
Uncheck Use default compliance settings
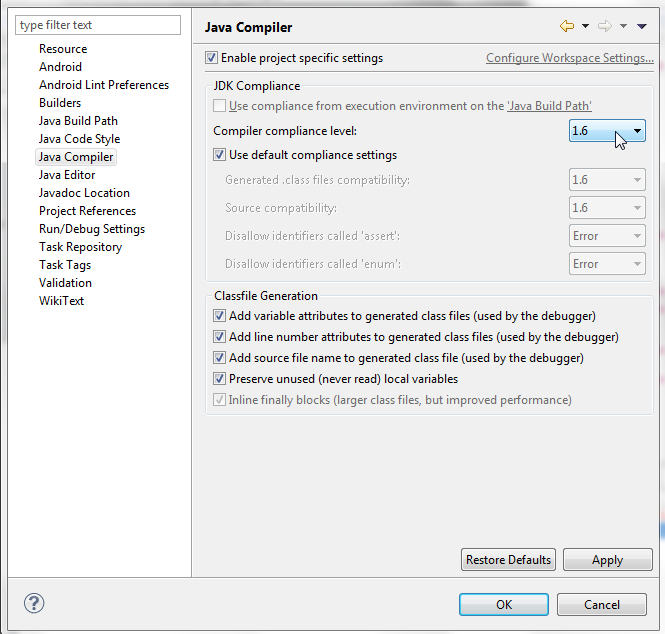point(219,155)
